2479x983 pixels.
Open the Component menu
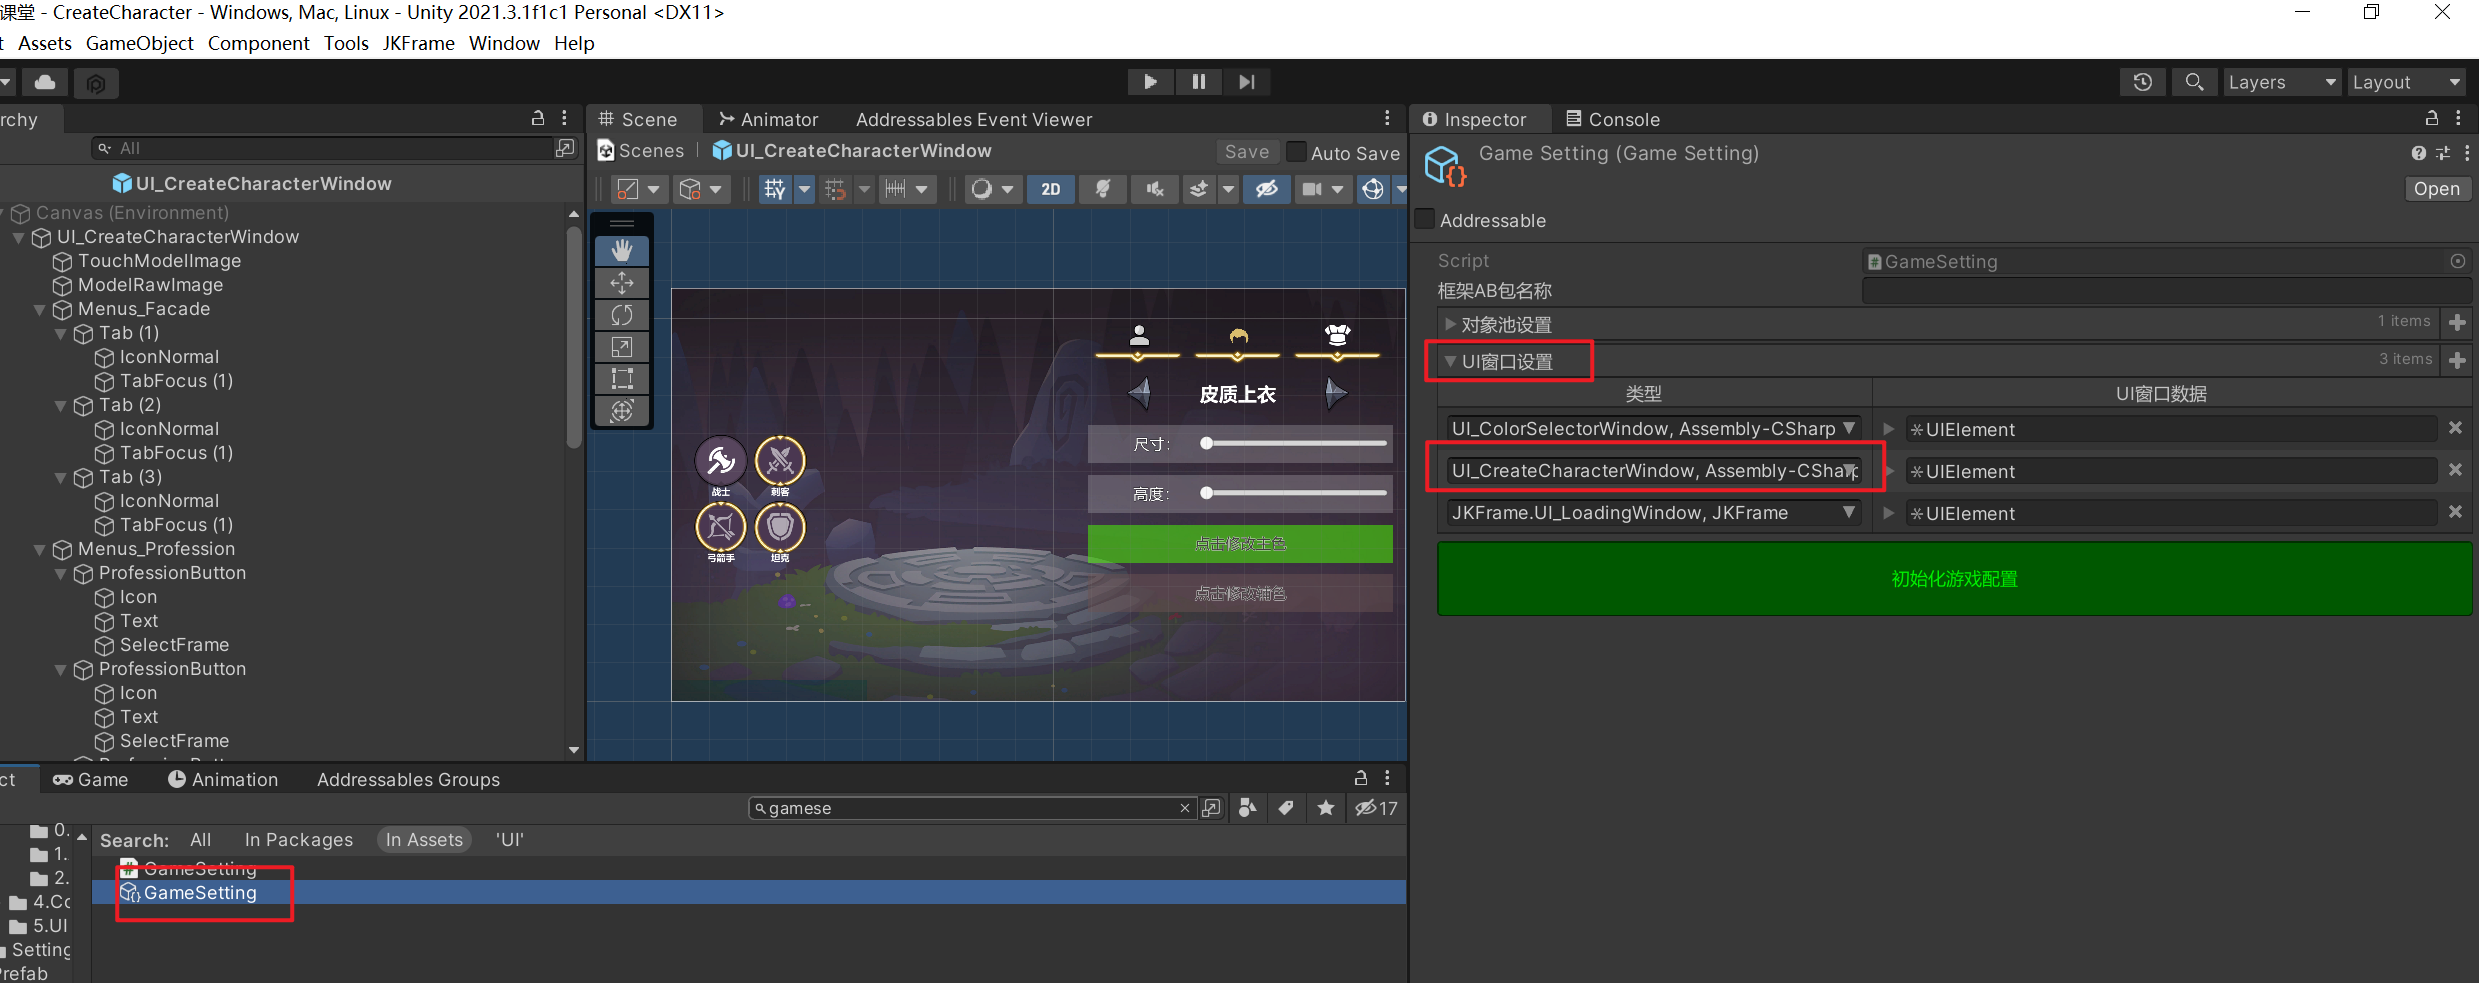[258, 43]
